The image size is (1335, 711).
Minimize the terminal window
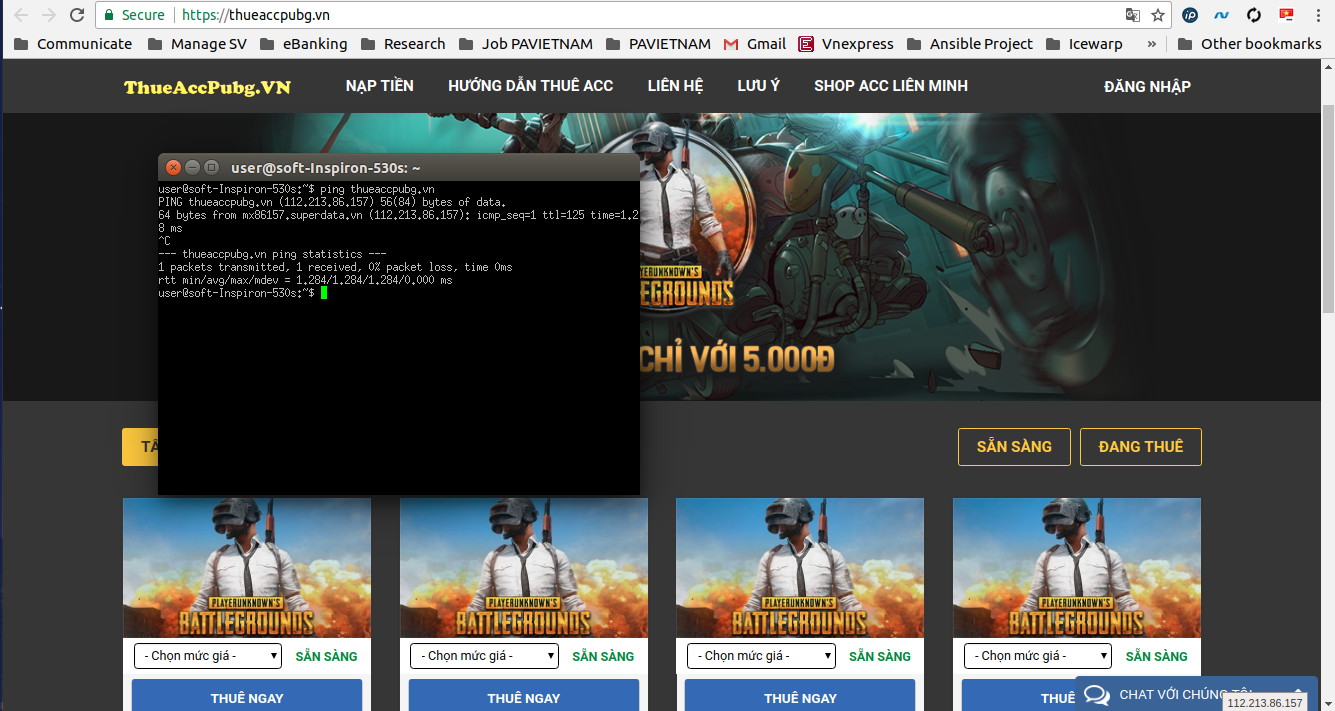click(192, 167)
